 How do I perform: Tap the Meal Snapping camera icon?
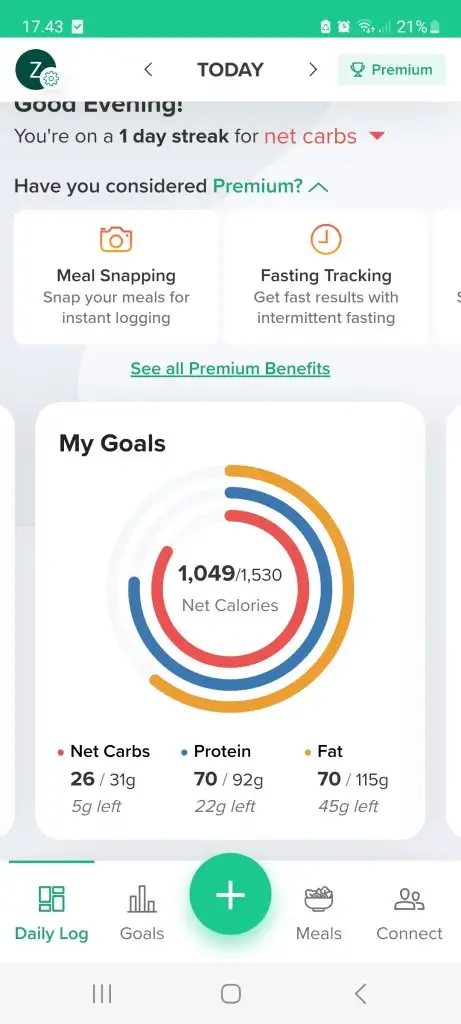click(116, 239)
